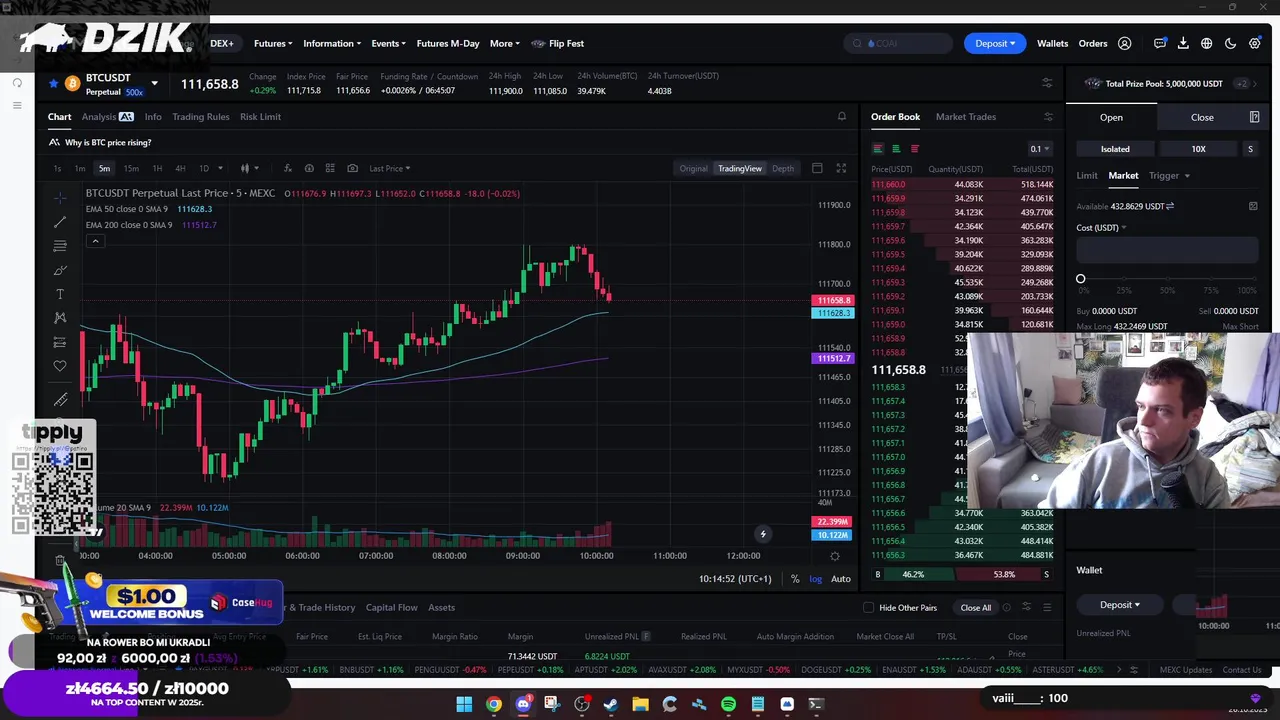The width and height of the screenshot is (1280, 720).
Task: Show both buy and sell orders view
Action: click(878, 149)
